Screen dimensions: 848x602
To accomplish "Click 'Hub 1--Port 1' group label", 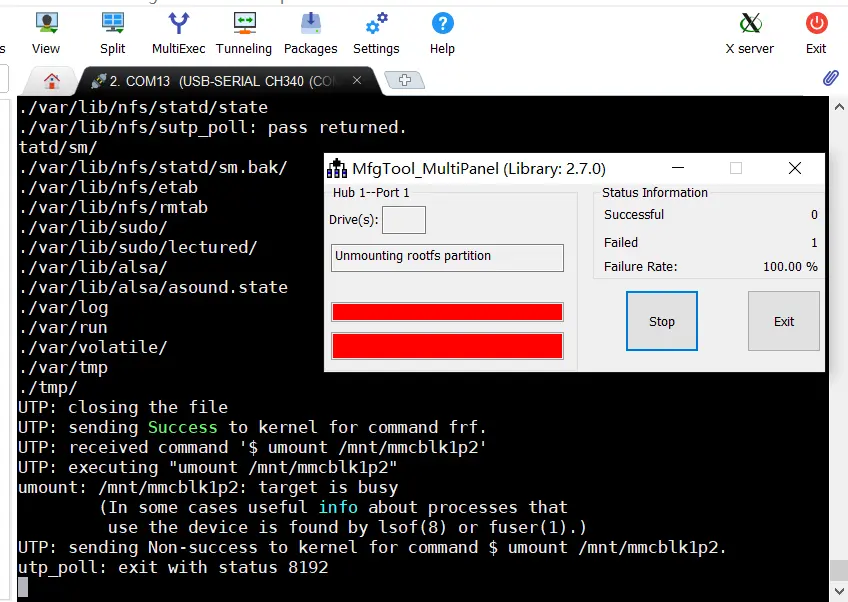I will [x=371, y=193].
